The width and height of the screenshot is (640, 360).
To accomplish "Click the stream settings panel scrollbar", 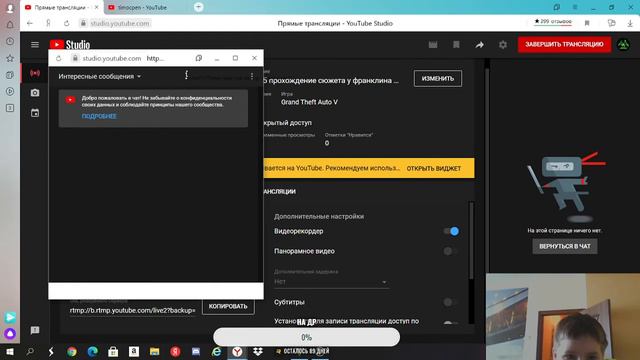I will coord(471,241).
